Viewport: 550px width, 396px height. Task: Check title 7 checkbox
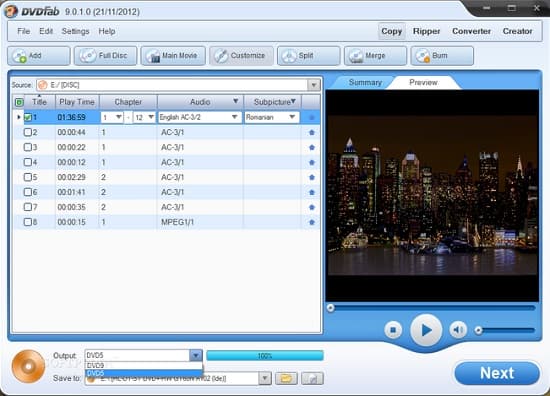(x=27, y=207)
